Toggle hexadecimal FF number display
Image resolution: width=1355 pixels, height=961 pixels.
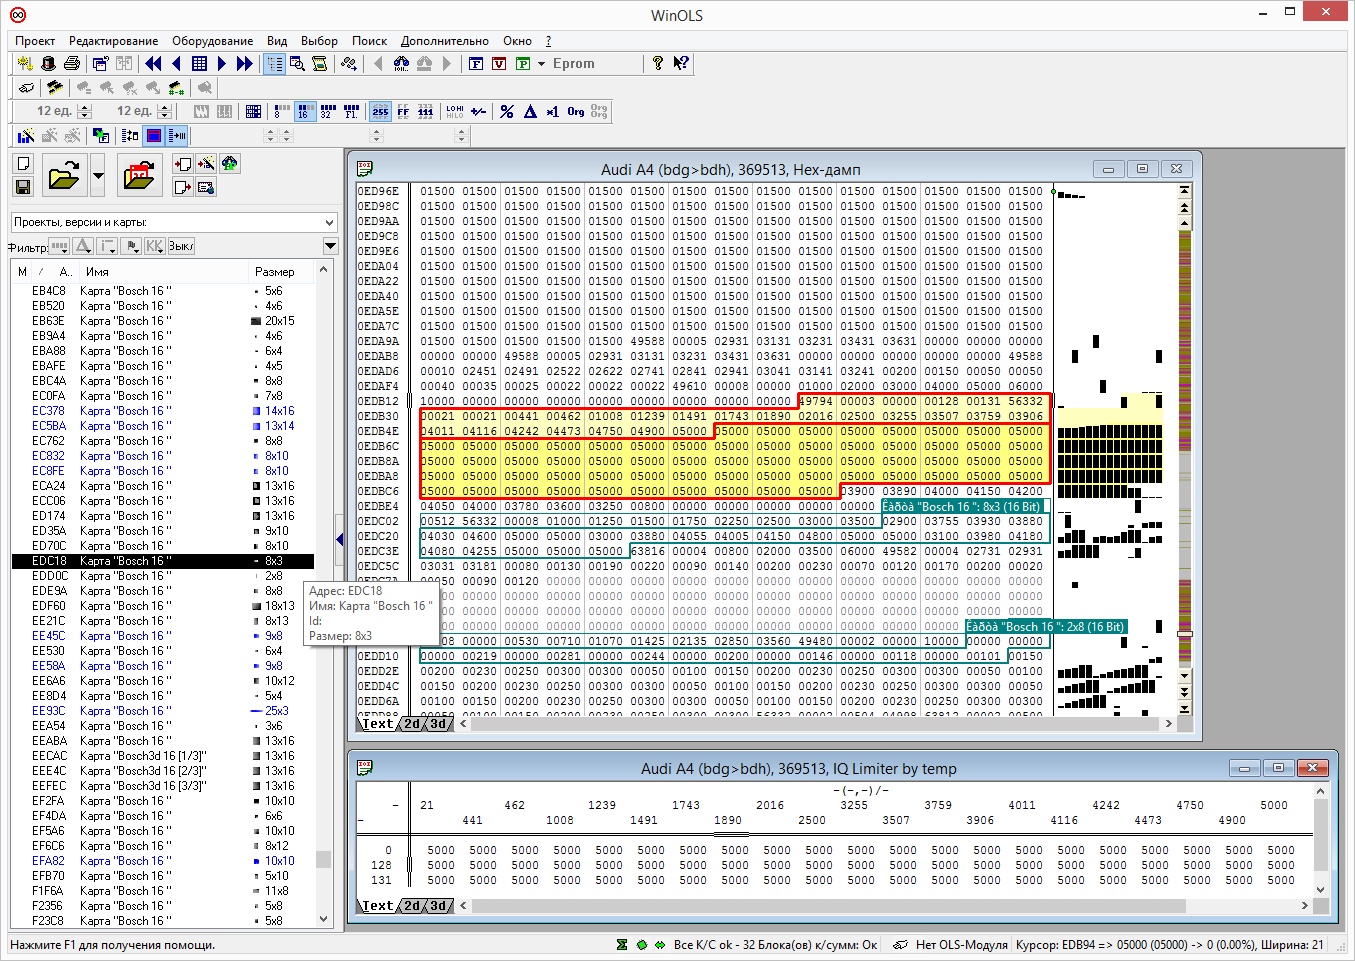[x=403, y=111]
